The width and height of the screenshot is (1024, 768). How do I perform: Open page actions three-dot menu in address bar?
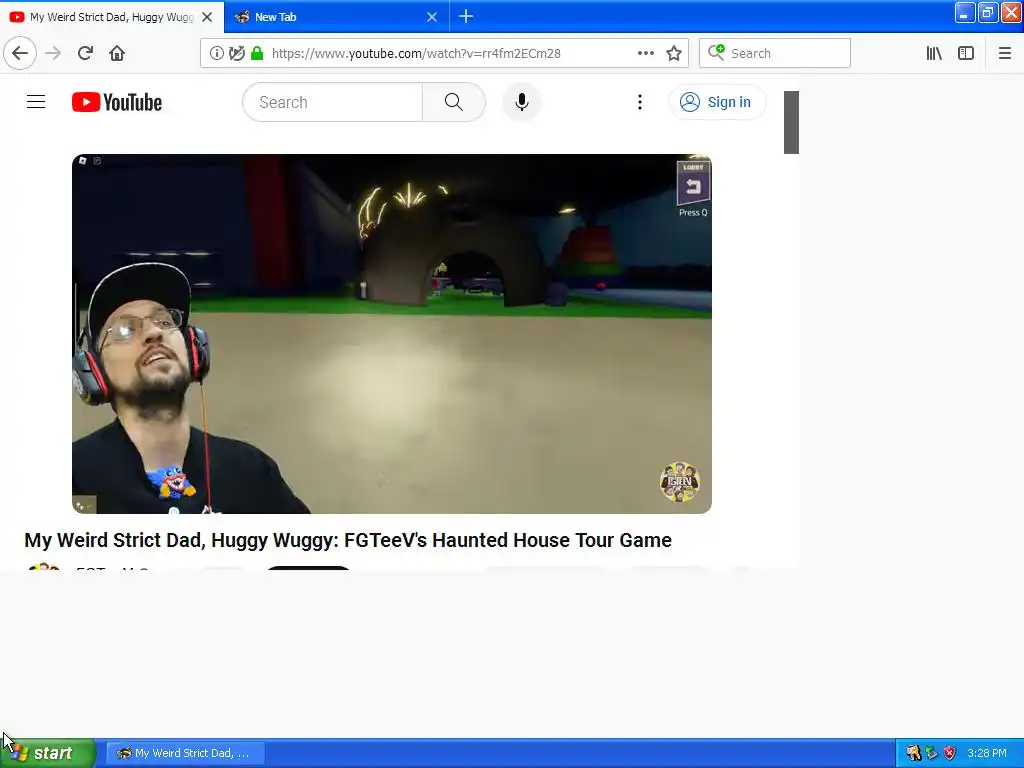pyautogui.click(x=645, y=53)
